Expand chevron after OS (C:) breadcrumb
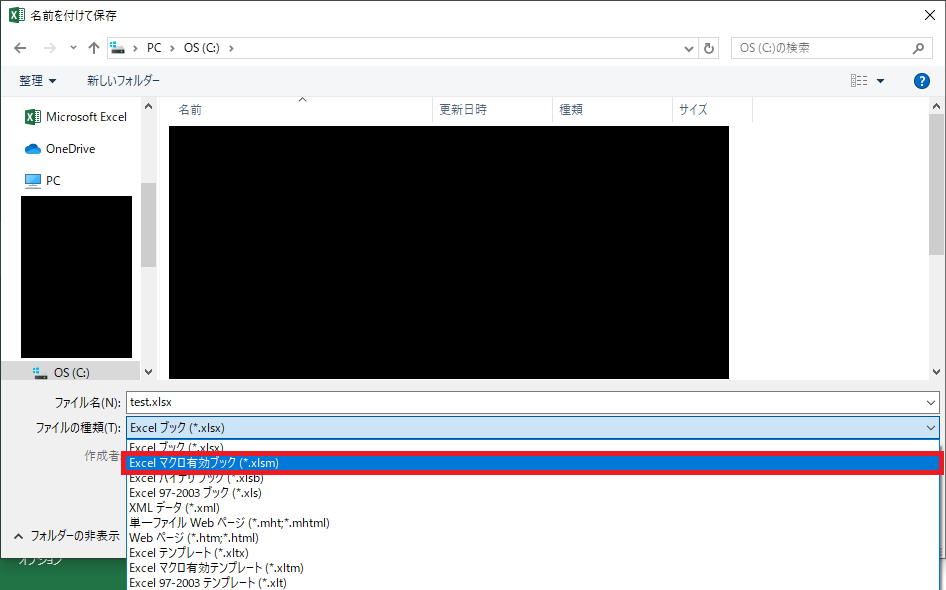The height and width of the screenshot is (590, 946). (231, 48)
